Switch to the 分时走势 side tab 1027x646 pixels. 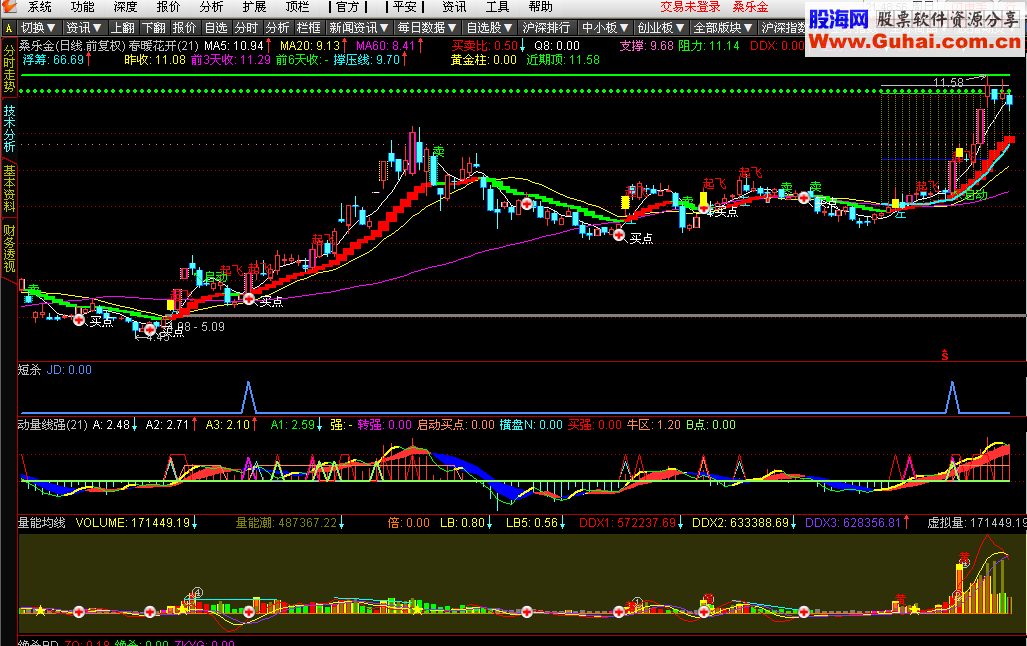point(9,68)
